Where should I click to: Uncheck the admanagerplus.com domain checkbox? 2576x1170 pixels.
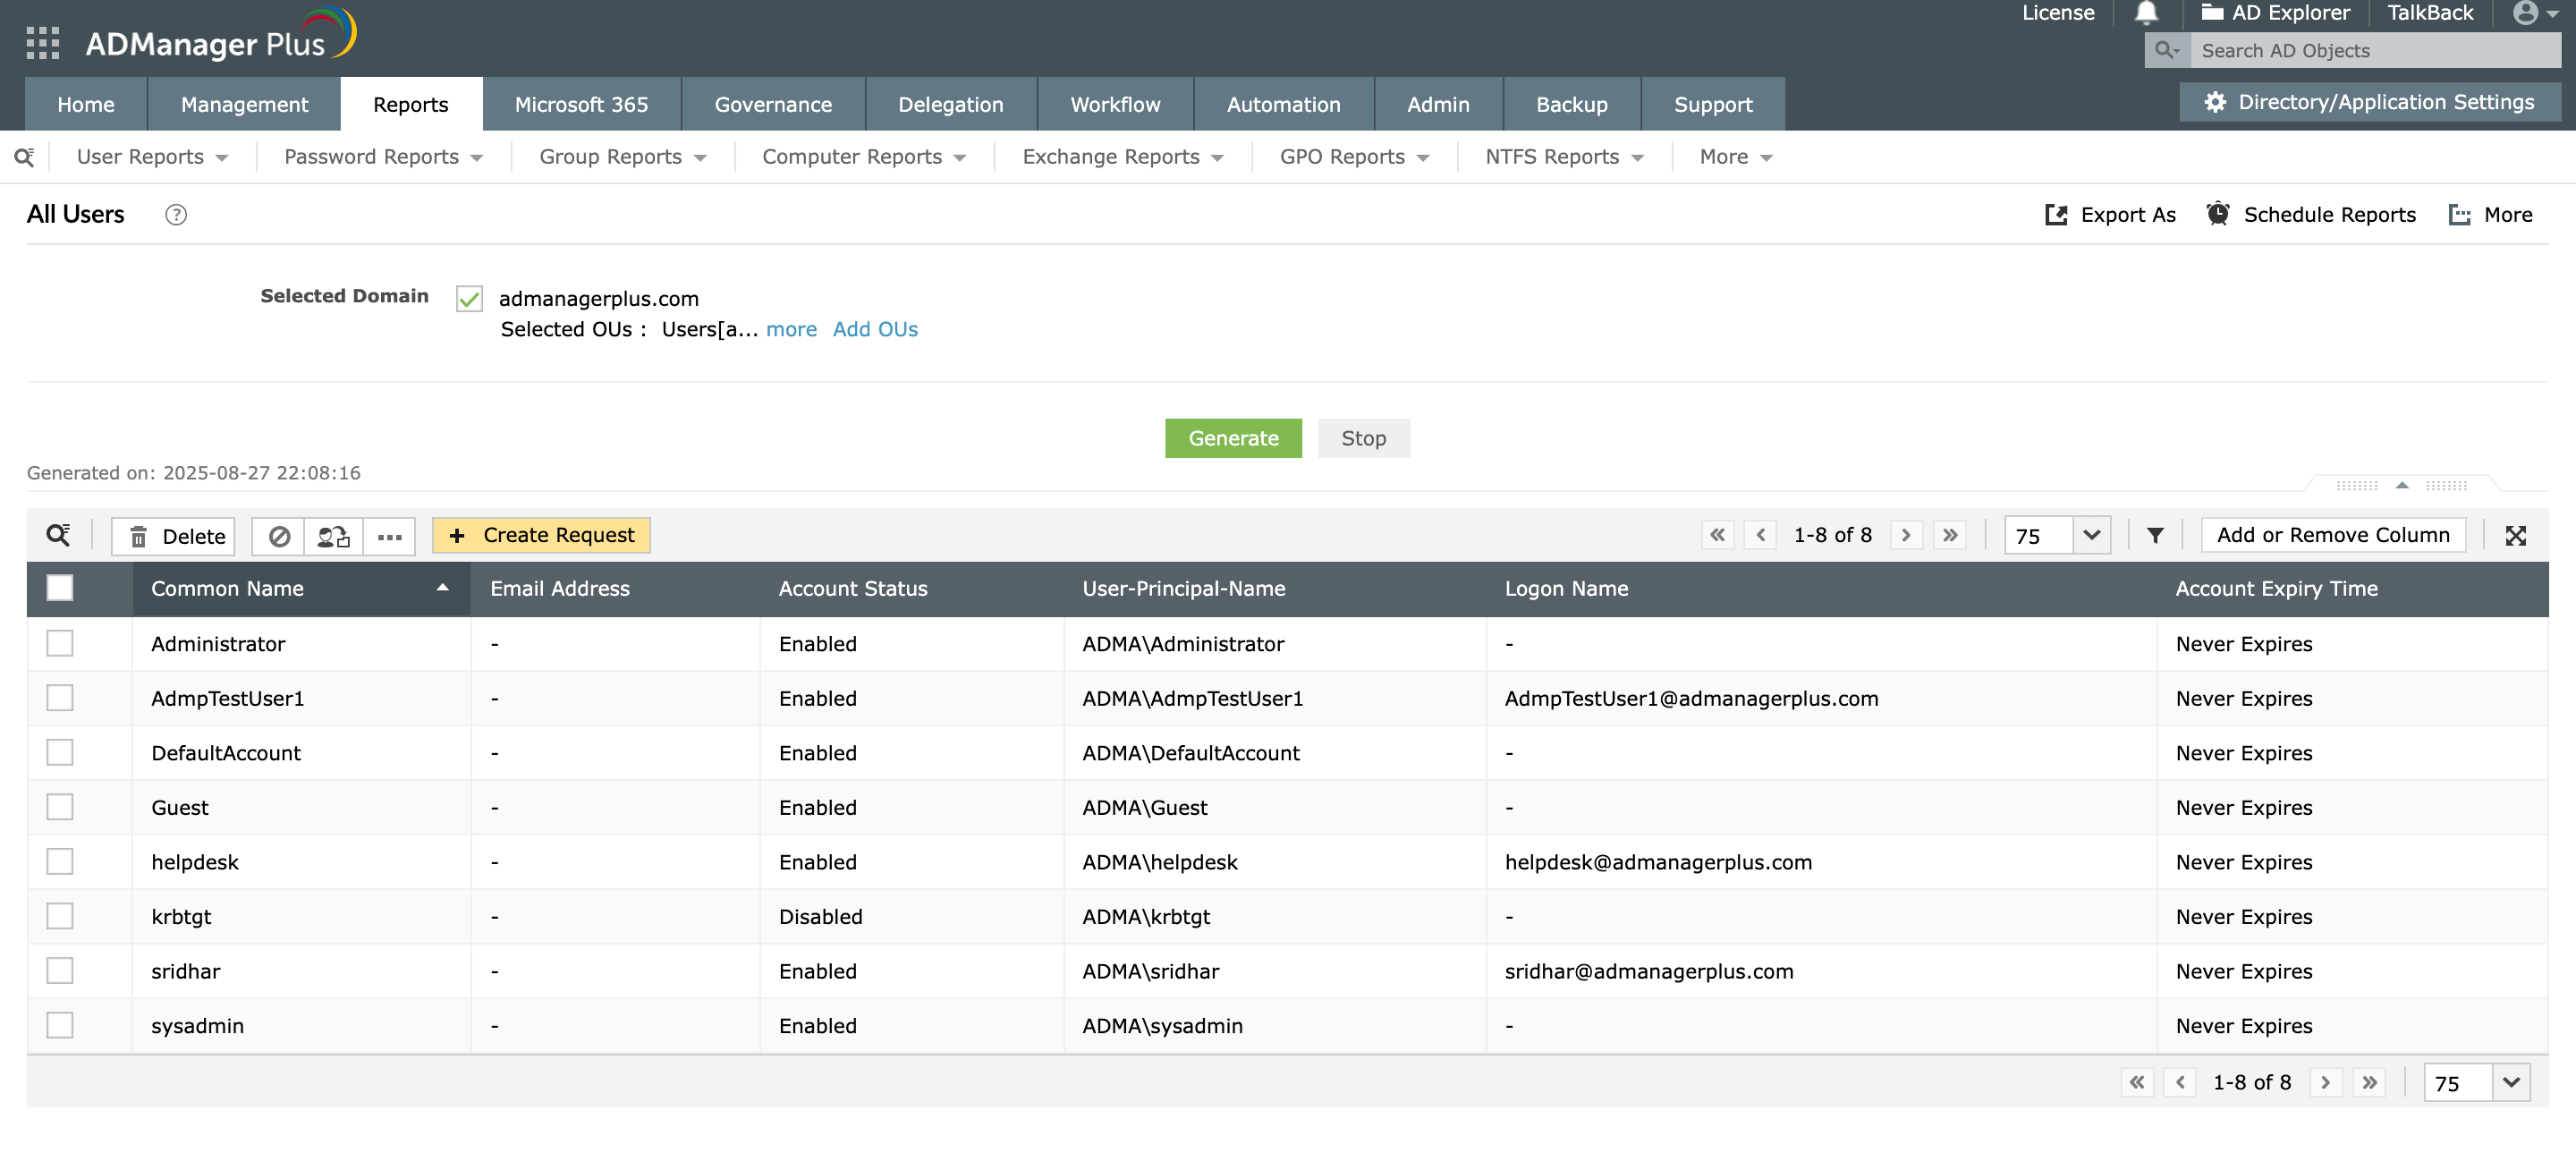pos(468,298)
